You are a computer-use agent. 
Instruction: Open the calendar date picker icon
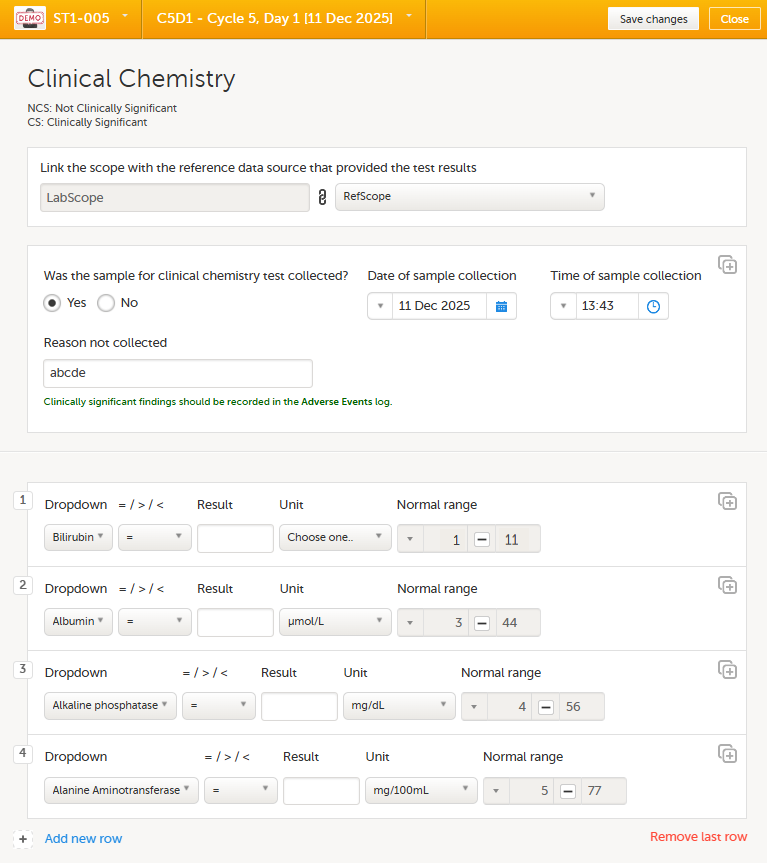pos(501,306)
